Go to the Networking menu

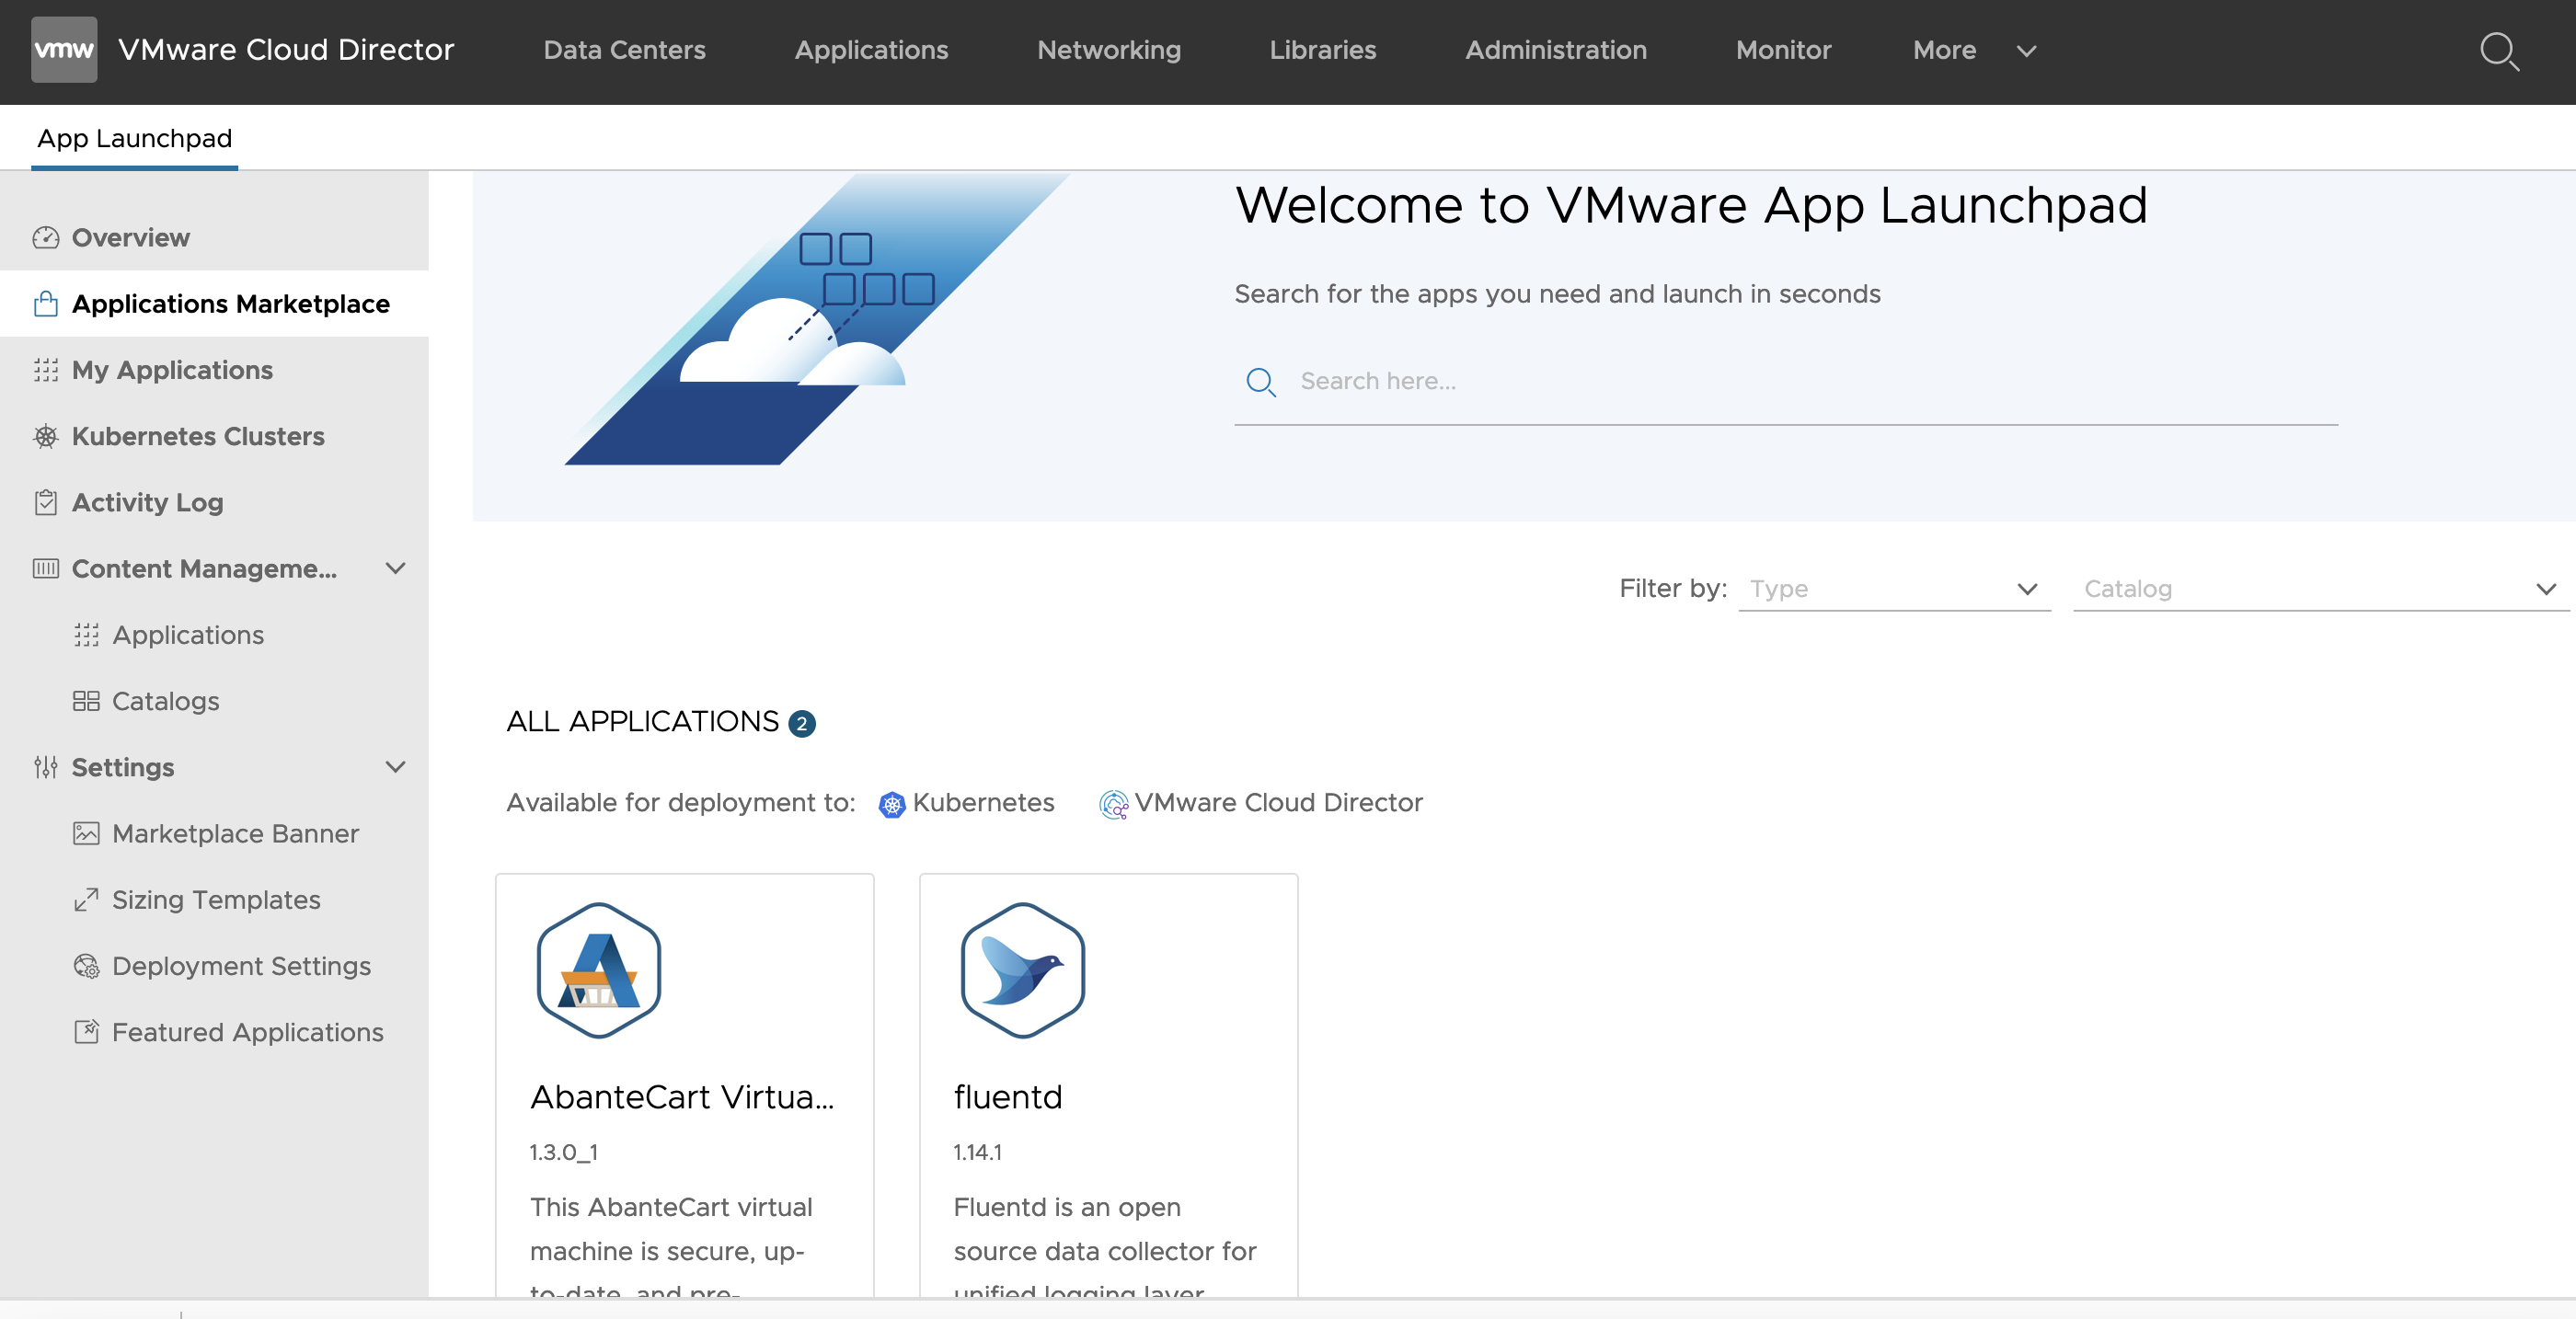1108,50
